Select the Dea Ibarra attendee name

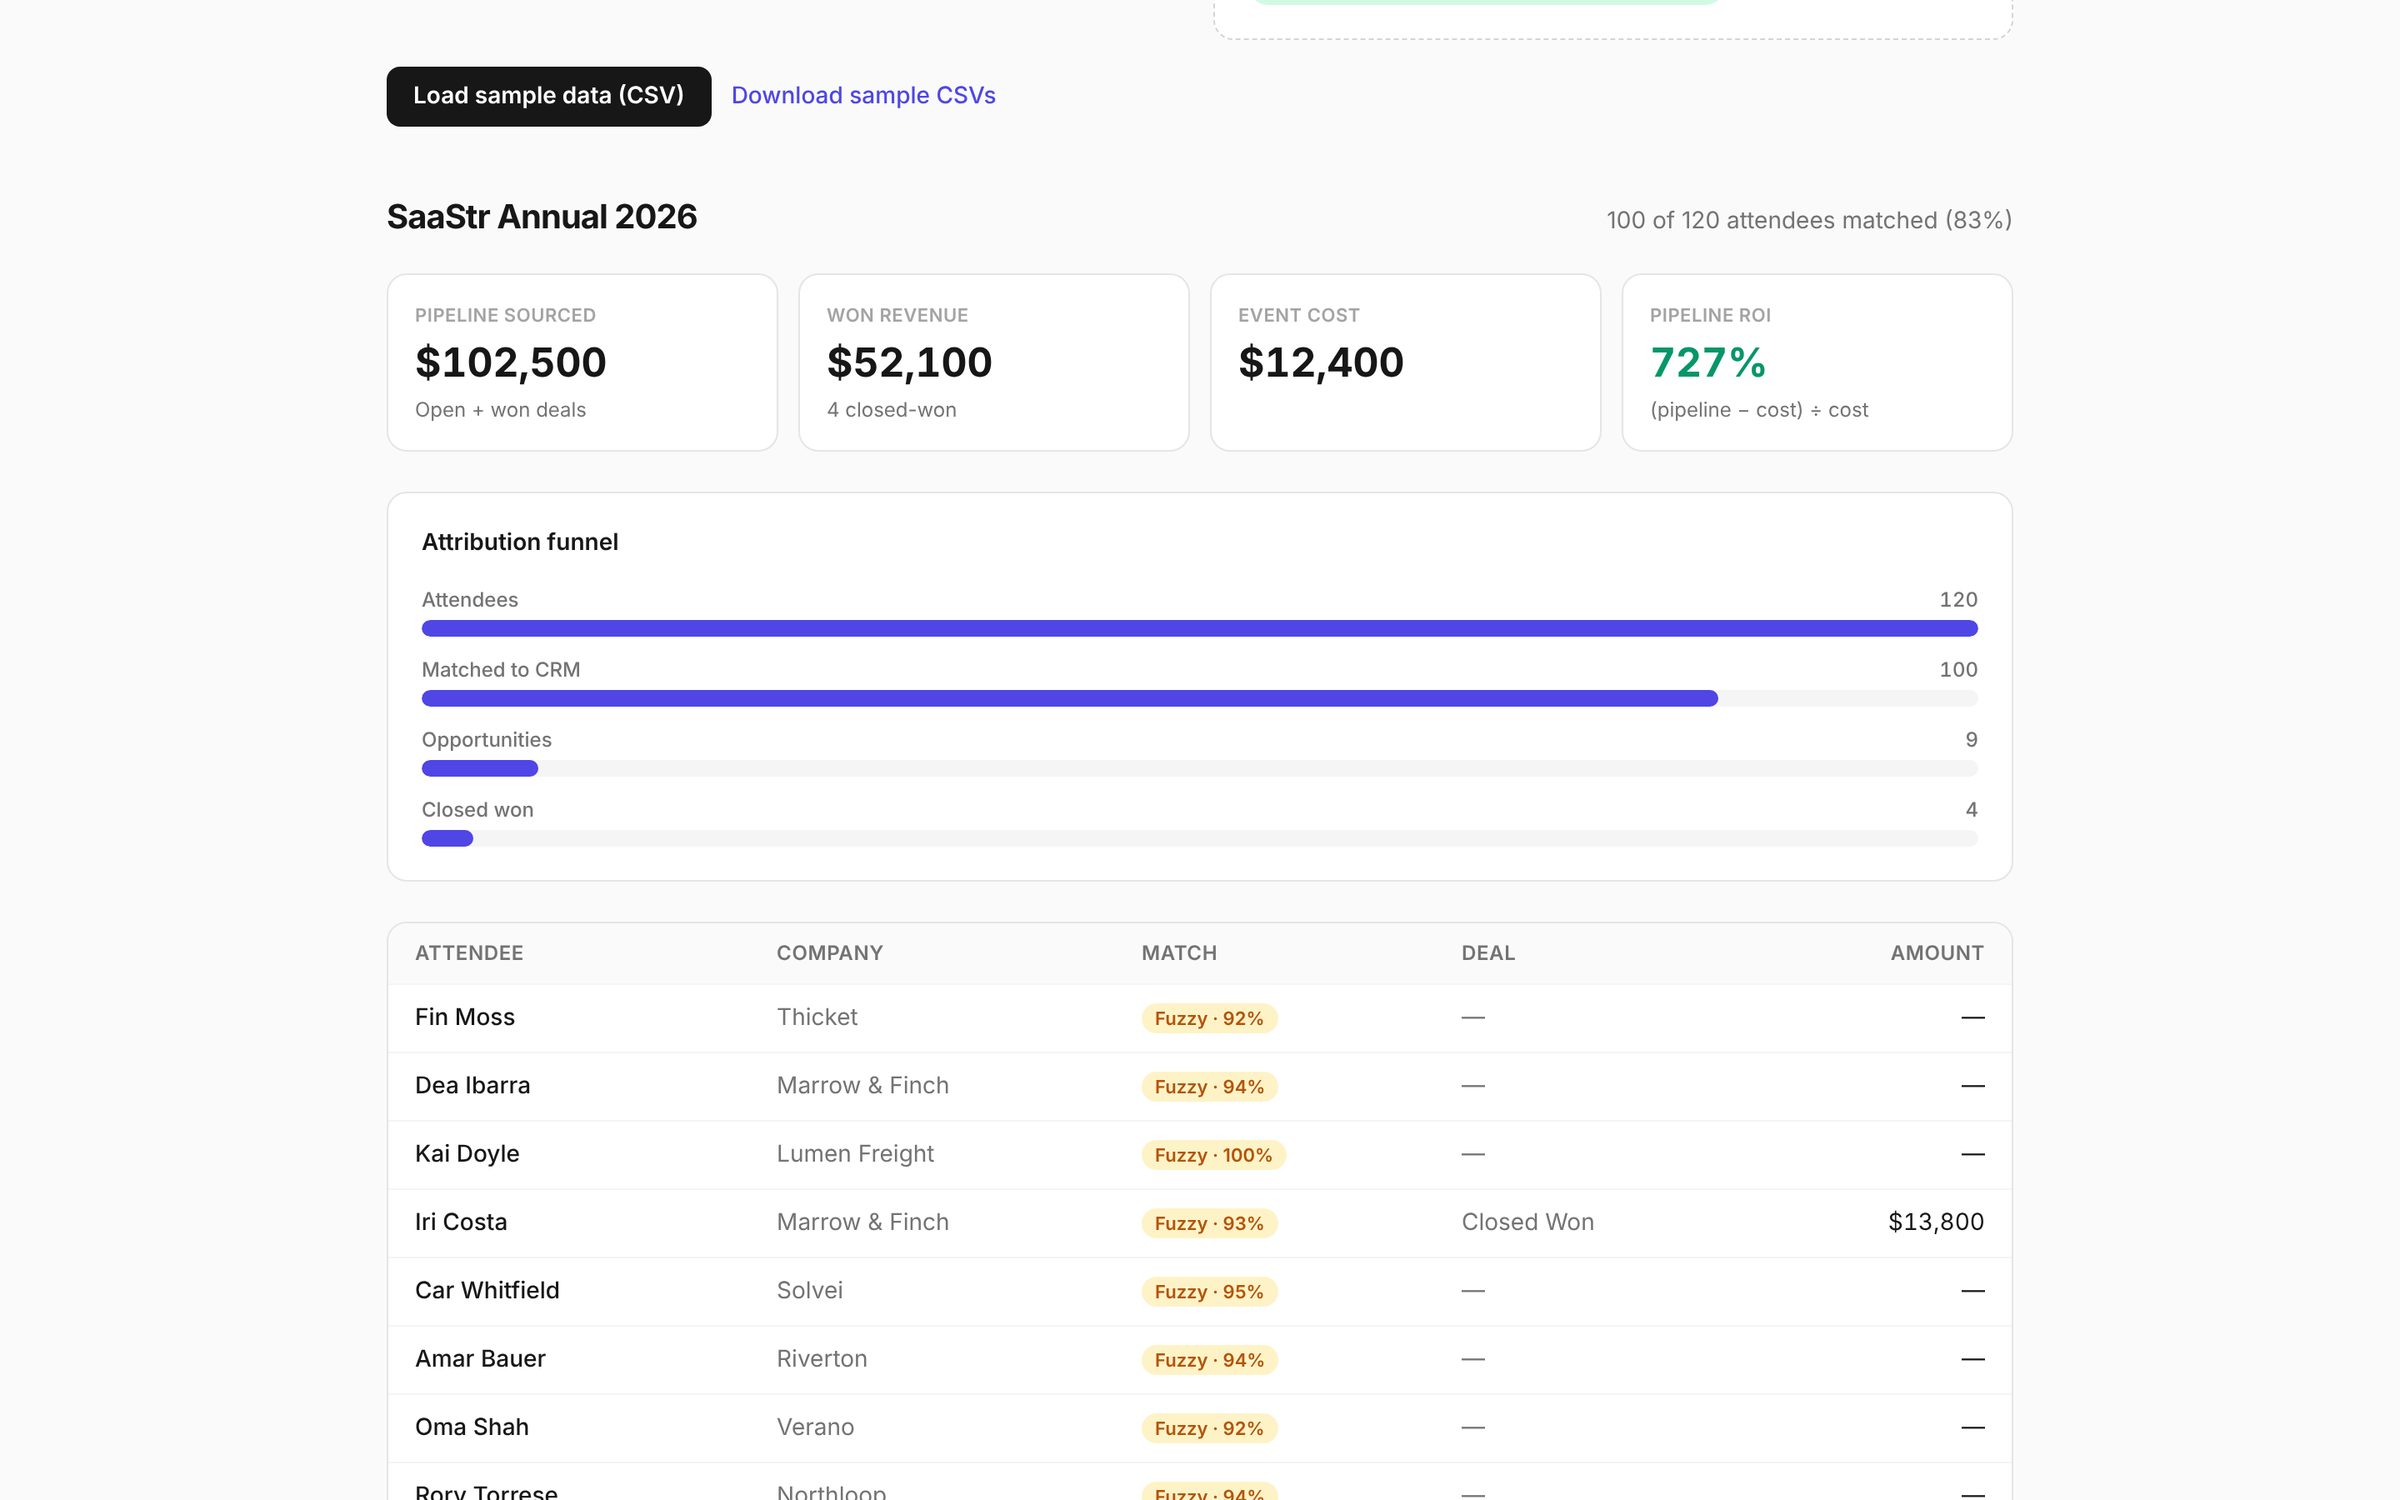click(473, 1085)
